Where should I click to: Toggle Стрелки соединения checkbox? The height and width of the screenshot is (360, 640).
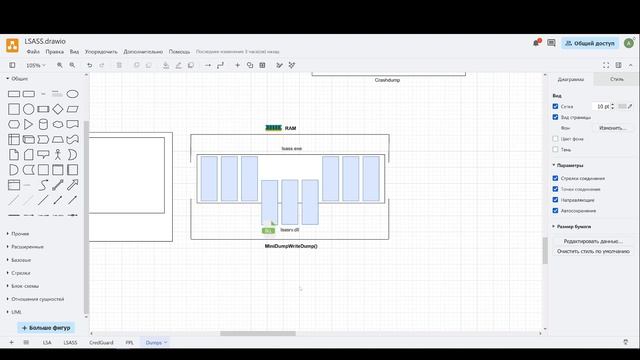click(x=555, y=178)
